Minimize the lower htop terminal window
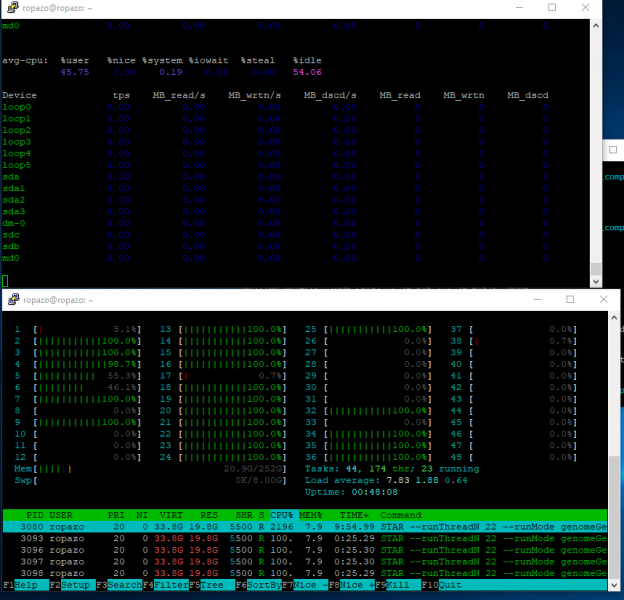This screenshot has width=624, height=600. tap(537, 299)
